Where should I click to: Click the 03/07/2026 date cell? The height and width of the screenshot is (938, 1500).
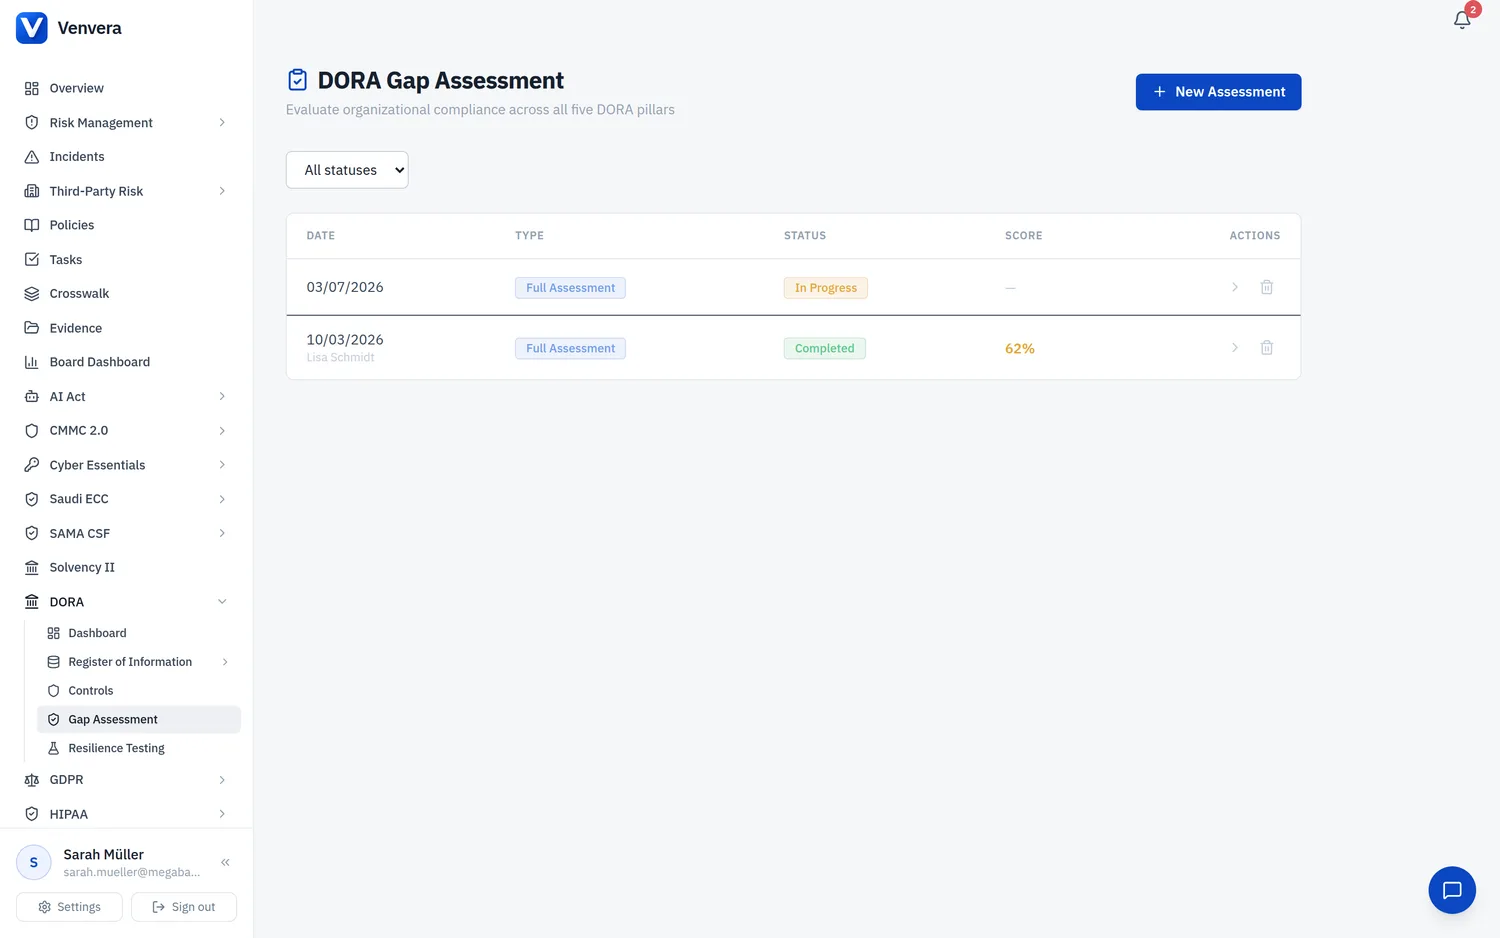click(345, 287)
